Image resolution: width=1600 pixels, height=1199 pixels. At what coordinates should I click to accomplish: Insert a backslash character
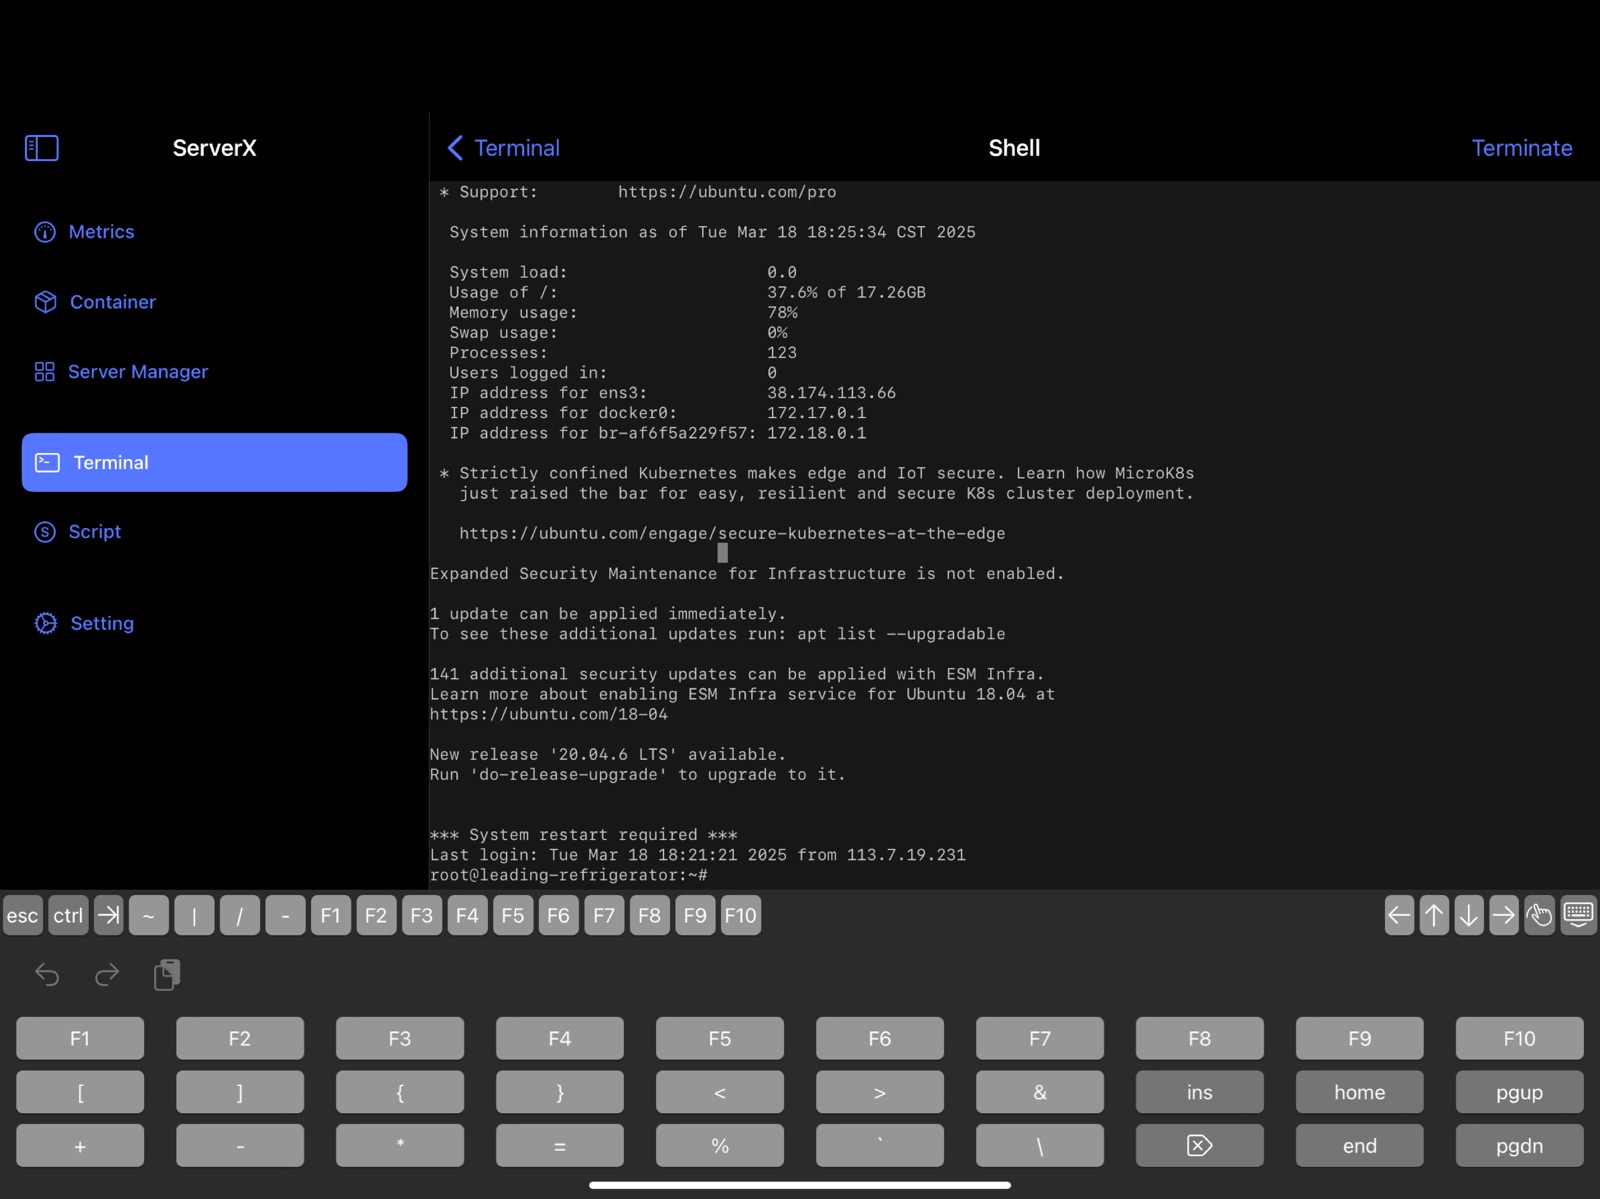pyautogui.click(x=1040, y=1146)
